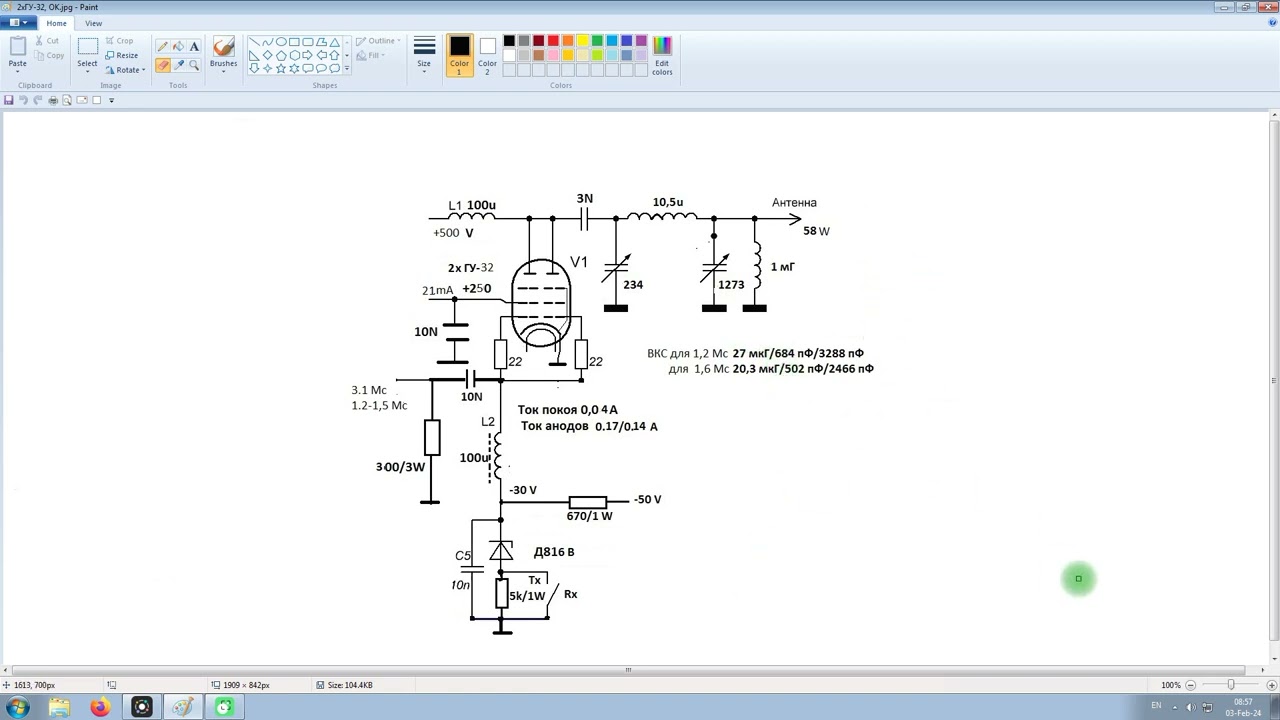Activate Color 1 foreground selector
The image size is (1280, 720).
click(x=459, y=55)
